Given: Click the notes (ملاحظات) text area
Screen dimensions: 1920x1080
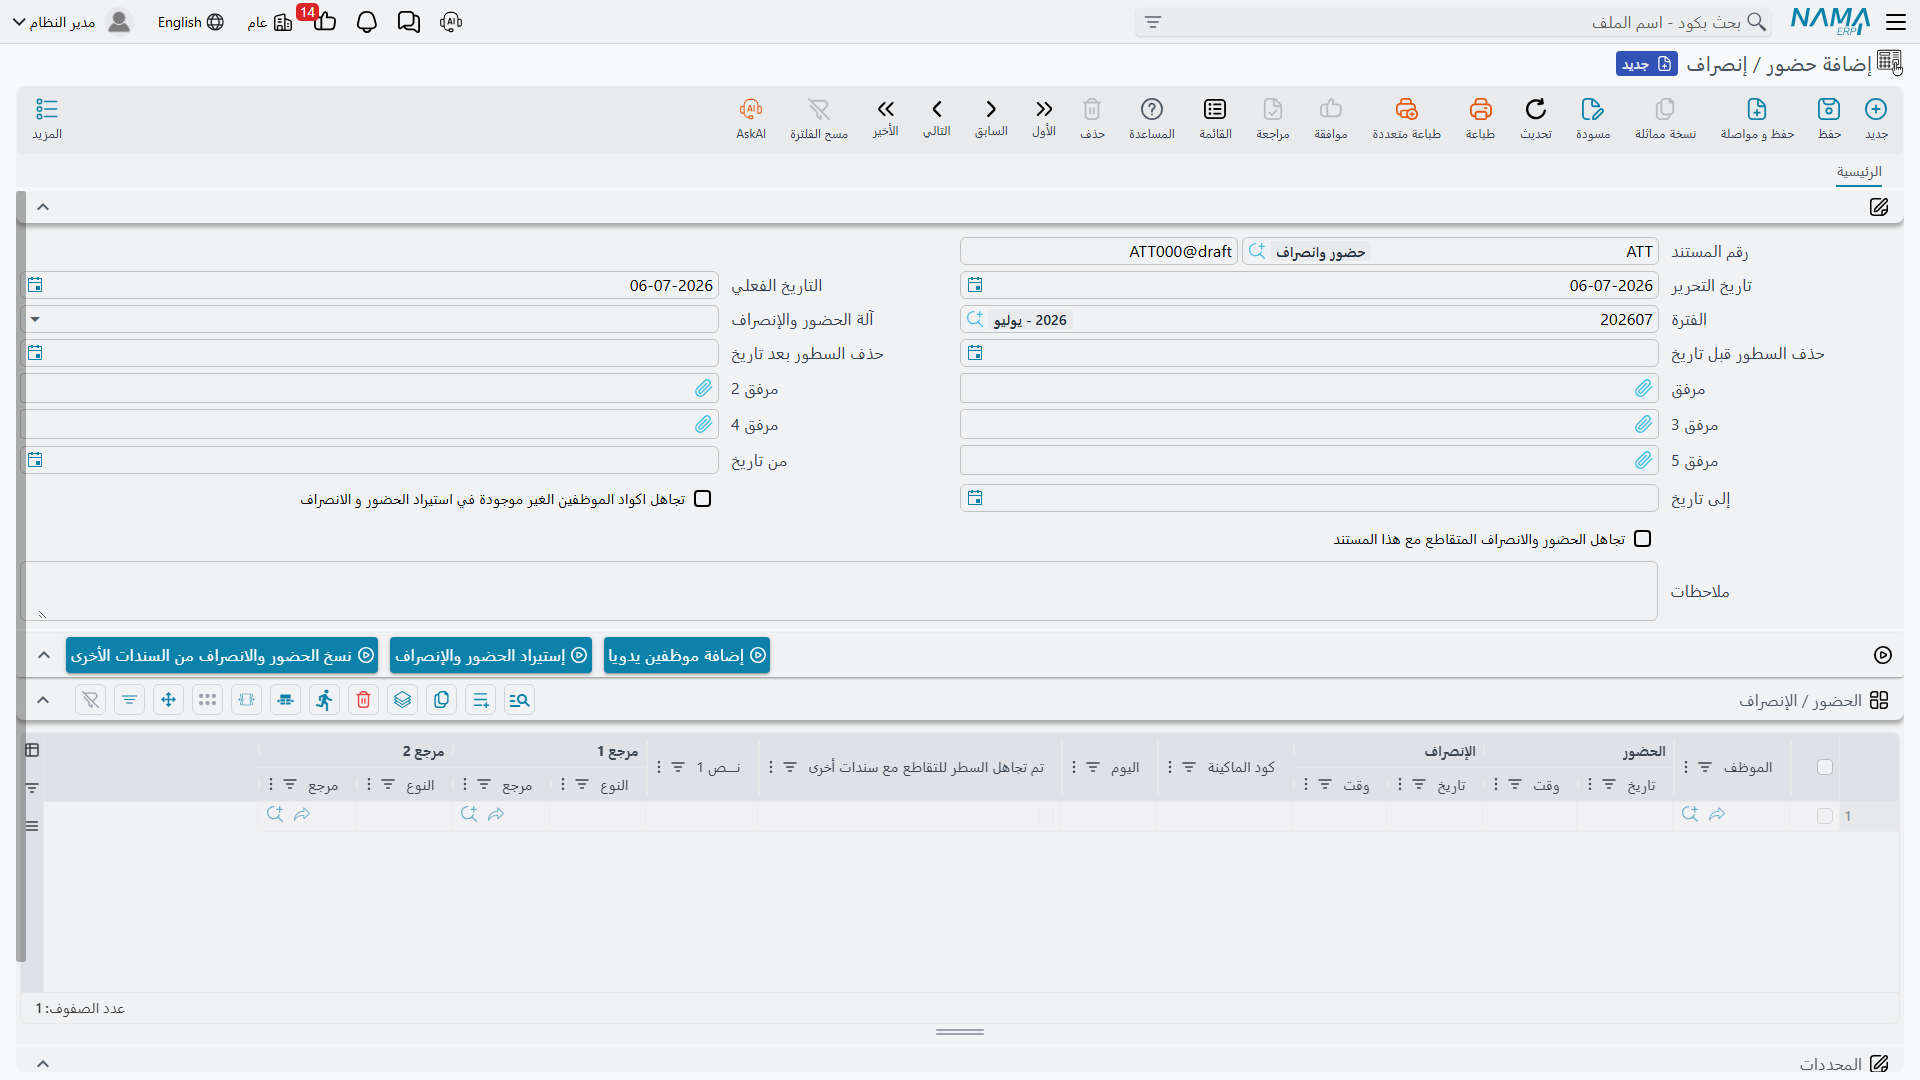Looking at the screenshot, I should click(x=839, y=591).
